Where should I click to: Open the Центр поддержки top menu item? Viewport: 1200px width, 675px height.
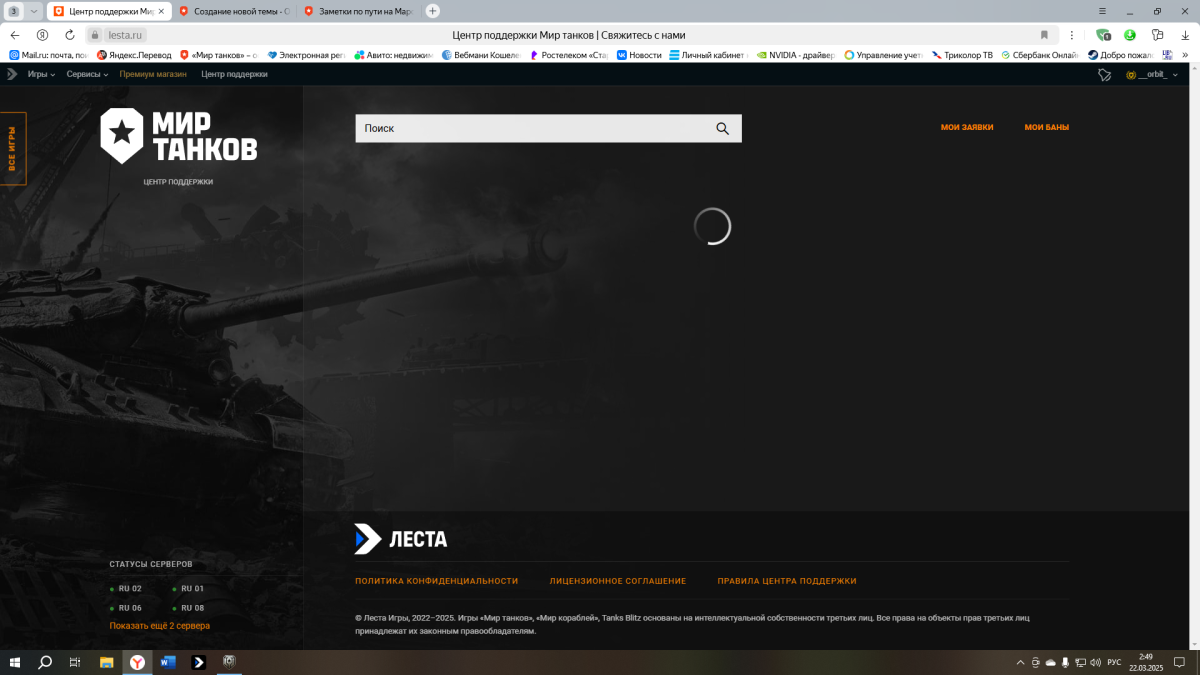tap(234, 74)
